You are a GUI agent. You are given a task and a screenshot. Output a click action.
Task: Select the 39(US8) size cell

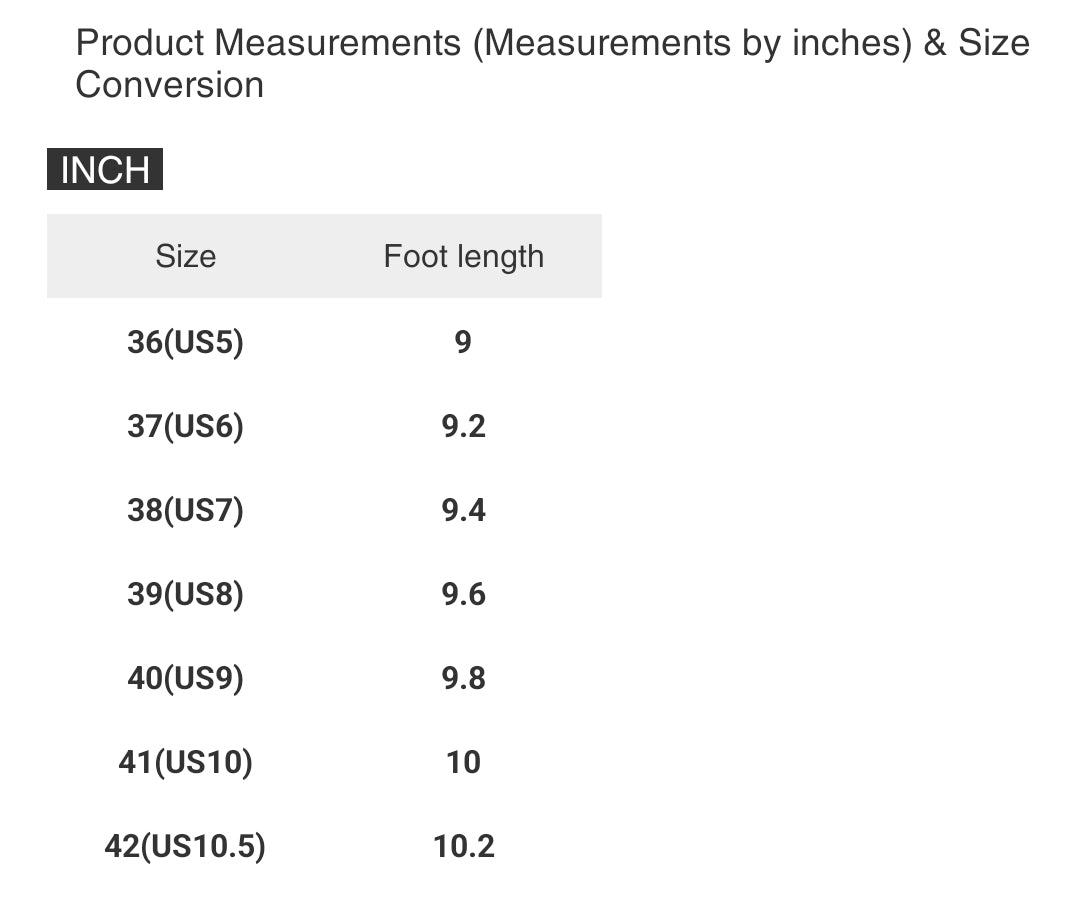coord(185,595)
